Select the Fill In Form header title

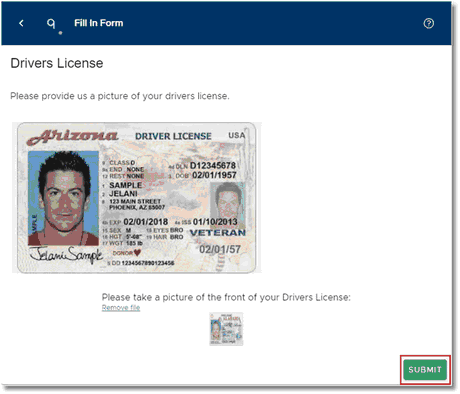point(99,23)
